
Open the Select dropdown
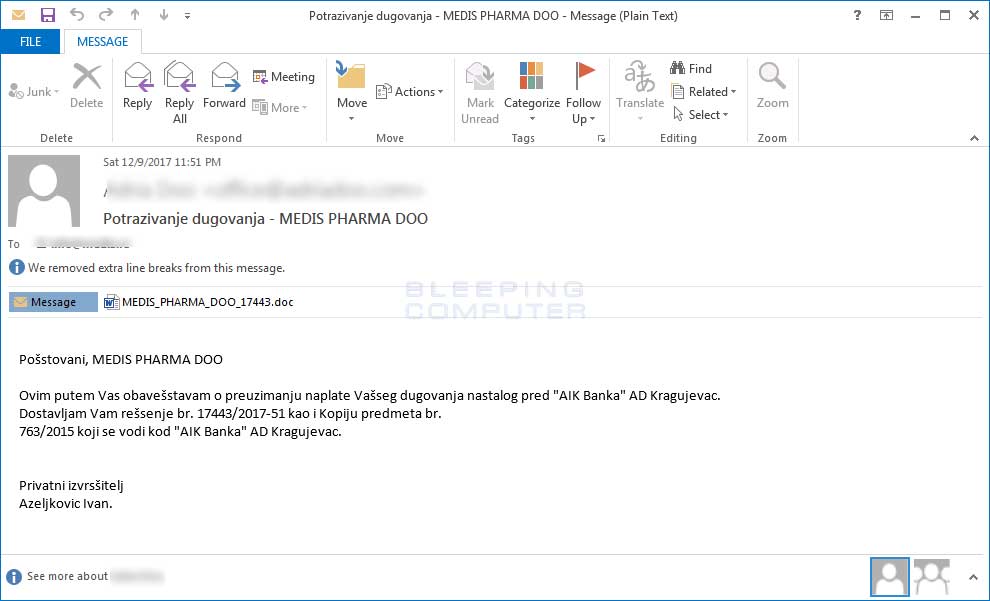point(701,114)
